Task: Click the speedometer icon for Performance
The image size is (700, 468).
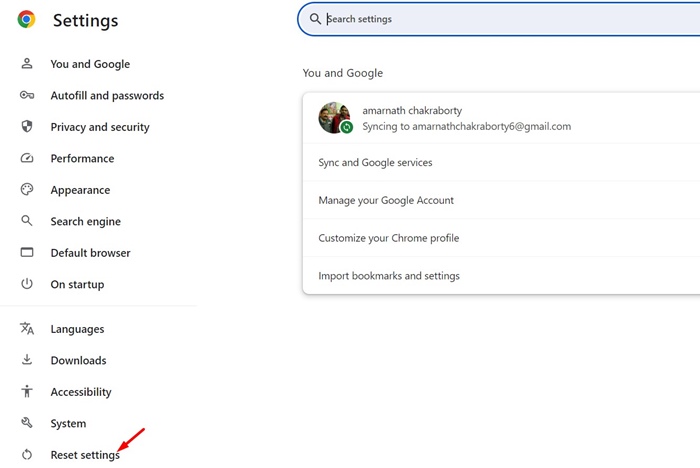Action: (27, 158)
